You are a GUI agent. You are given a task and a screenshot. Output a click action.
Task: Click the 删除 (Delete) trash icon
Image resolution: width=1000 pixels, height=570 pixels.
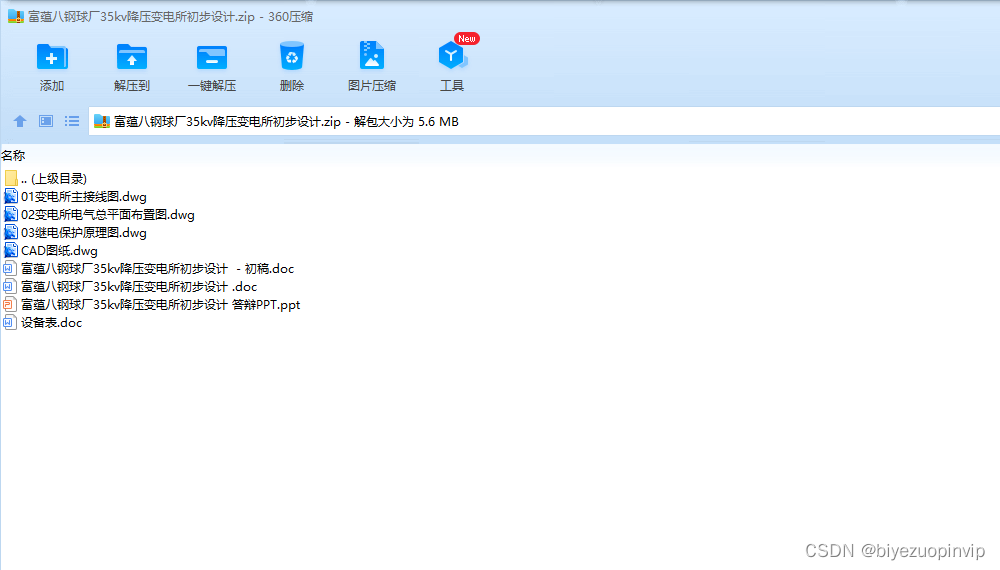click(x=291, y=56)
